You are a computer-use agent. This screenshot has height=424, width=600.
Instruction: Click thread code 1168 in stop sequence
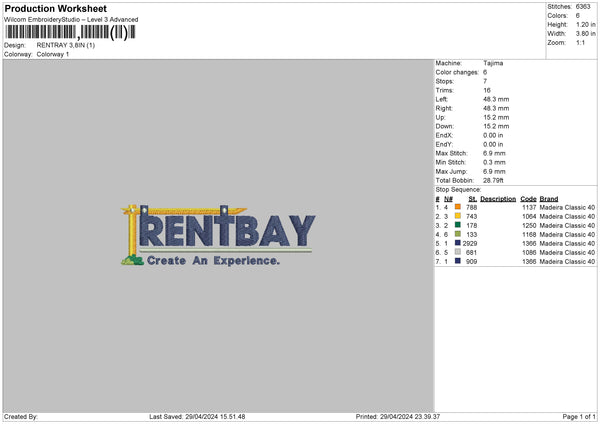pyautogui.click(x=529, y=235)
